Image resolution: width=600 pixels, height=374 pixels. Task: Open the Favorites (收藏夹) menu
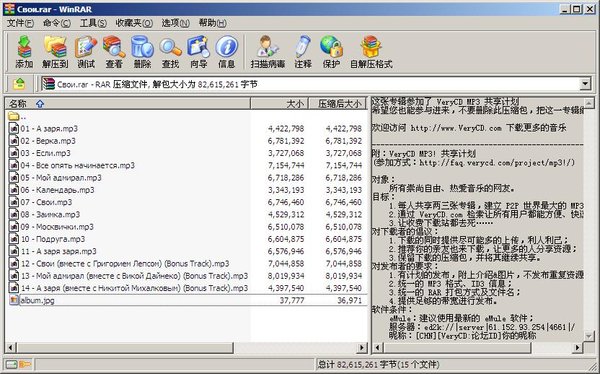point(134,23)
